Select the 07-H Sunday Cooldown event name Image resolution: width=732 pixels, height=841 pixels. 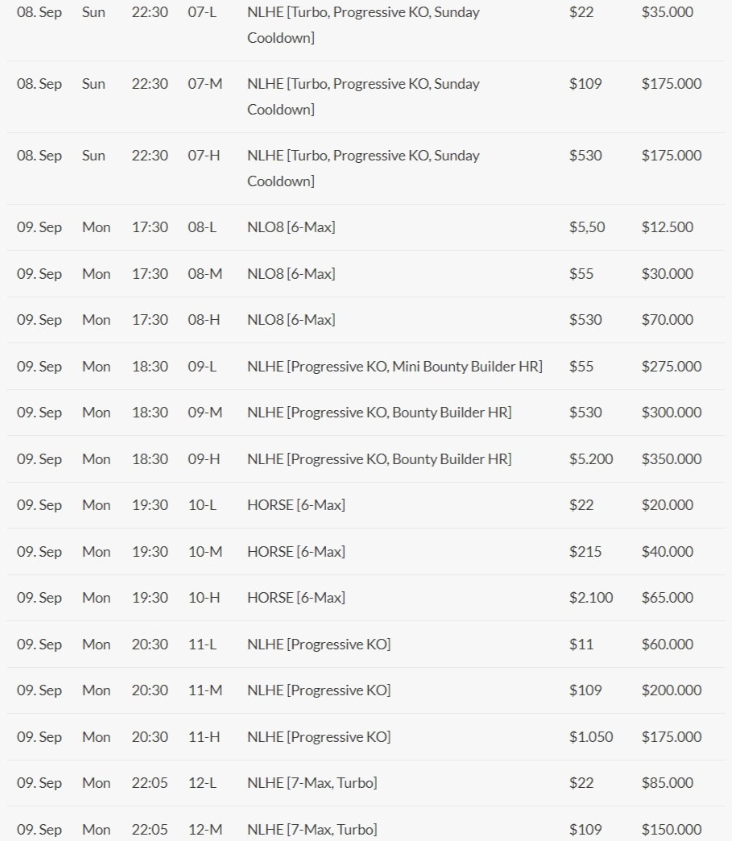362,167
